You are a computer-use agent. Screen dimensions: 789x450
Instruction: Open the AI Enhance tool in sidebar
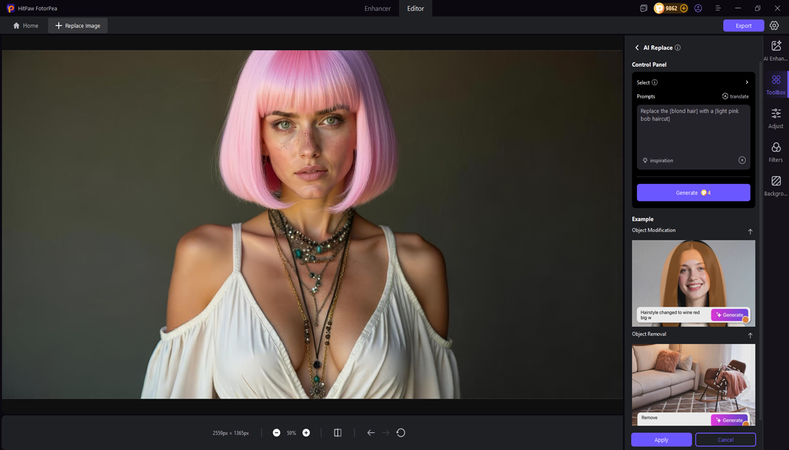click(x=776, y=50)
